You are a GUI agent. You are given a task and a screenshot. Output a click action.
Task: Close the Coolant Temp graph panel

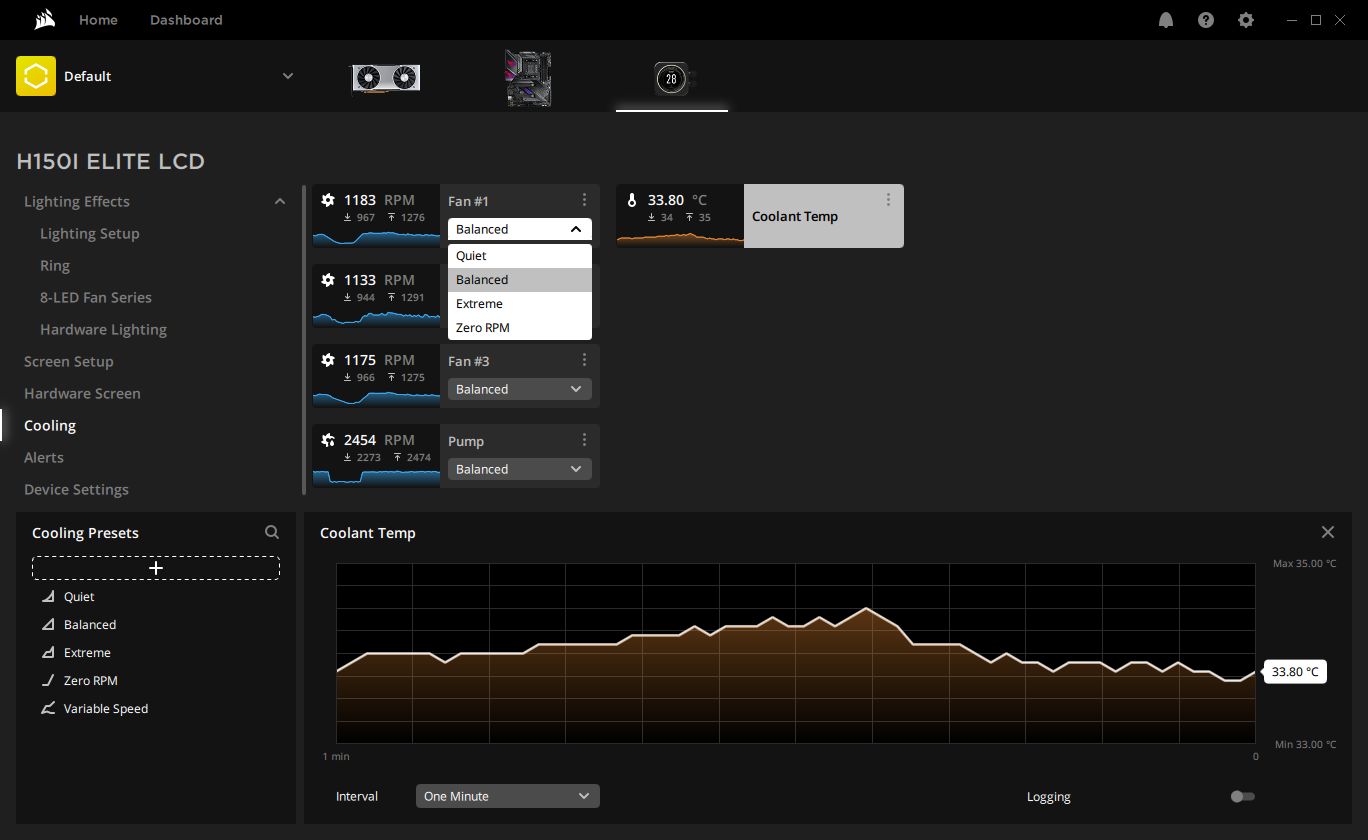click(1328, 532)
